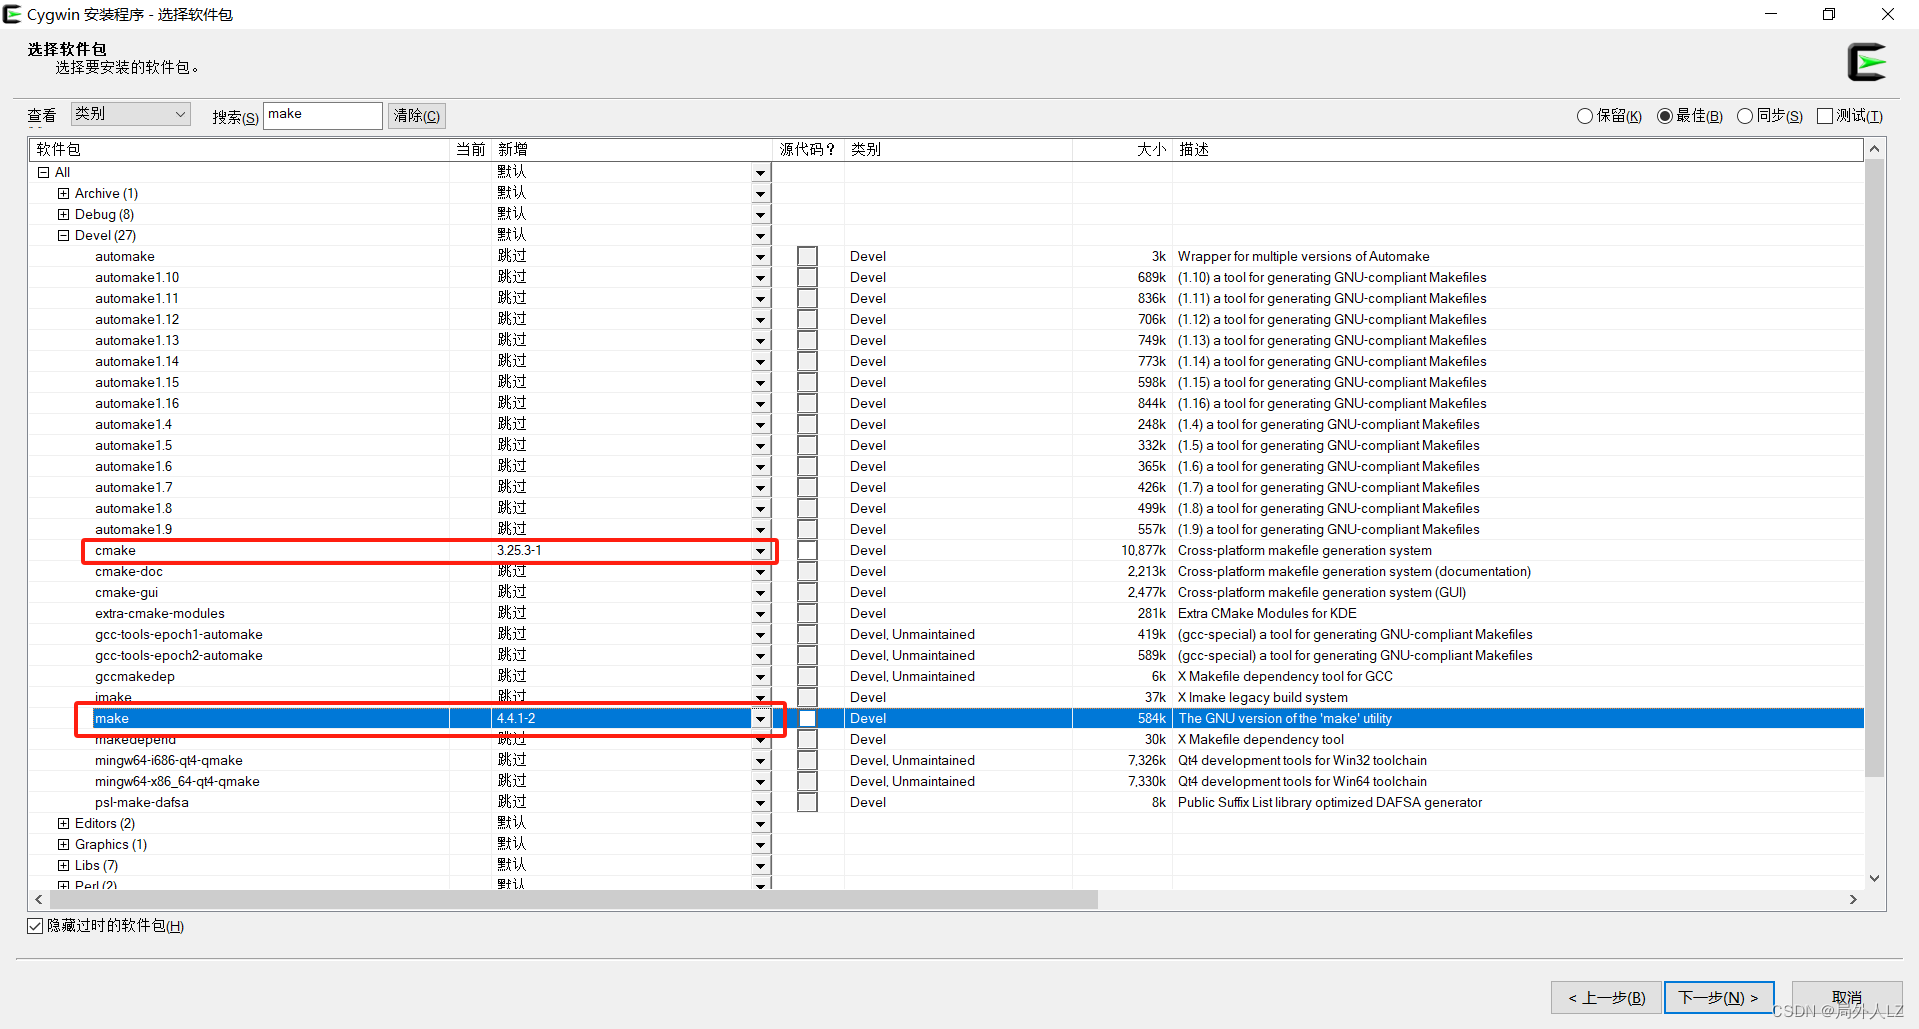Click the vertical scrollbar thumb
The width and height of the screenshot is (1919, 1029).
point(1875,468)
